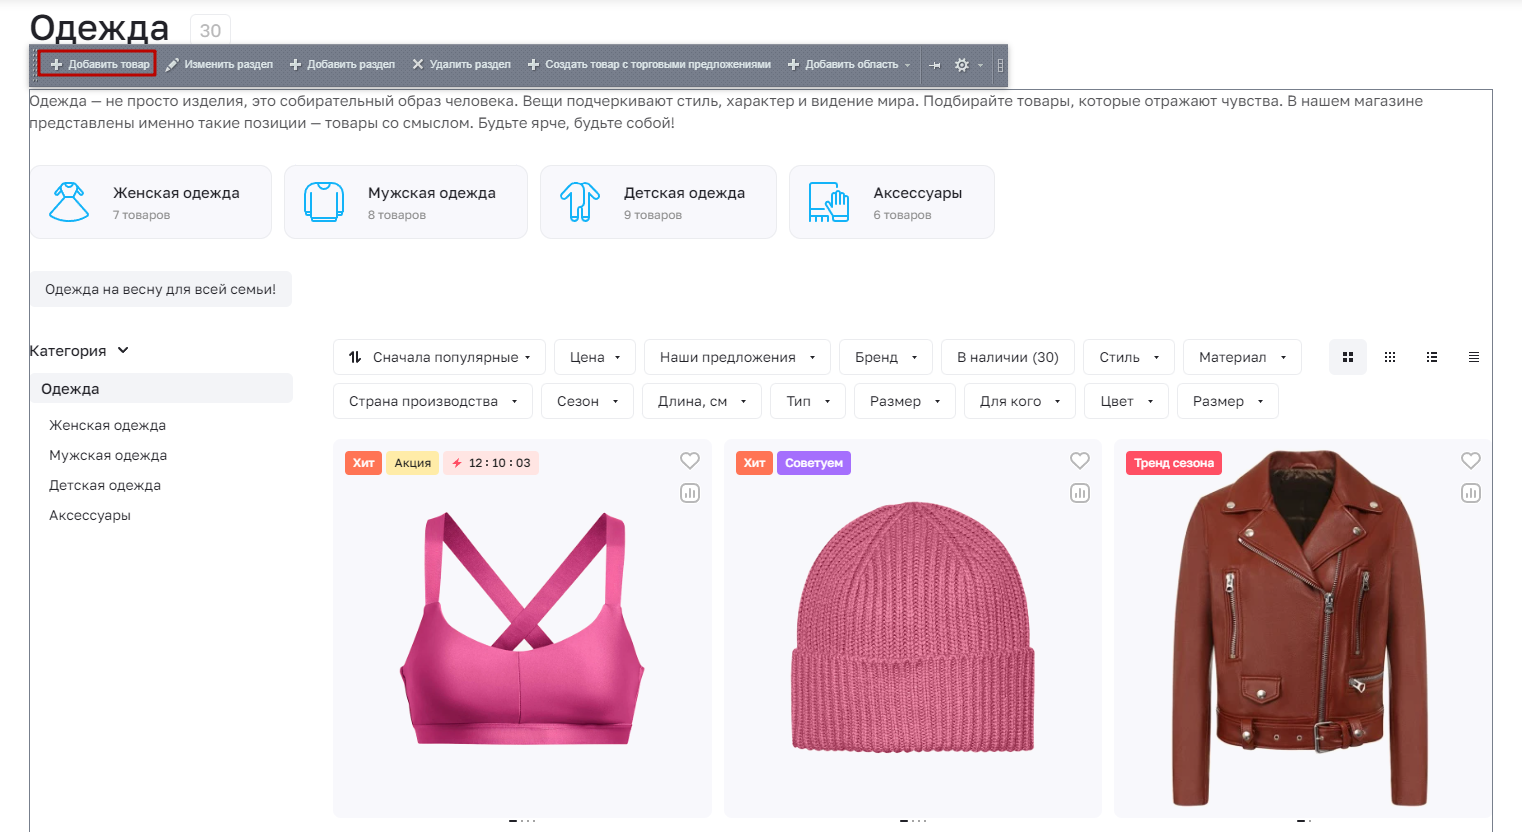This screenshot has width=1522, height=832.
Task: Click the sweater icon of Мужская одежда
Action: click(x=324, y=202)
